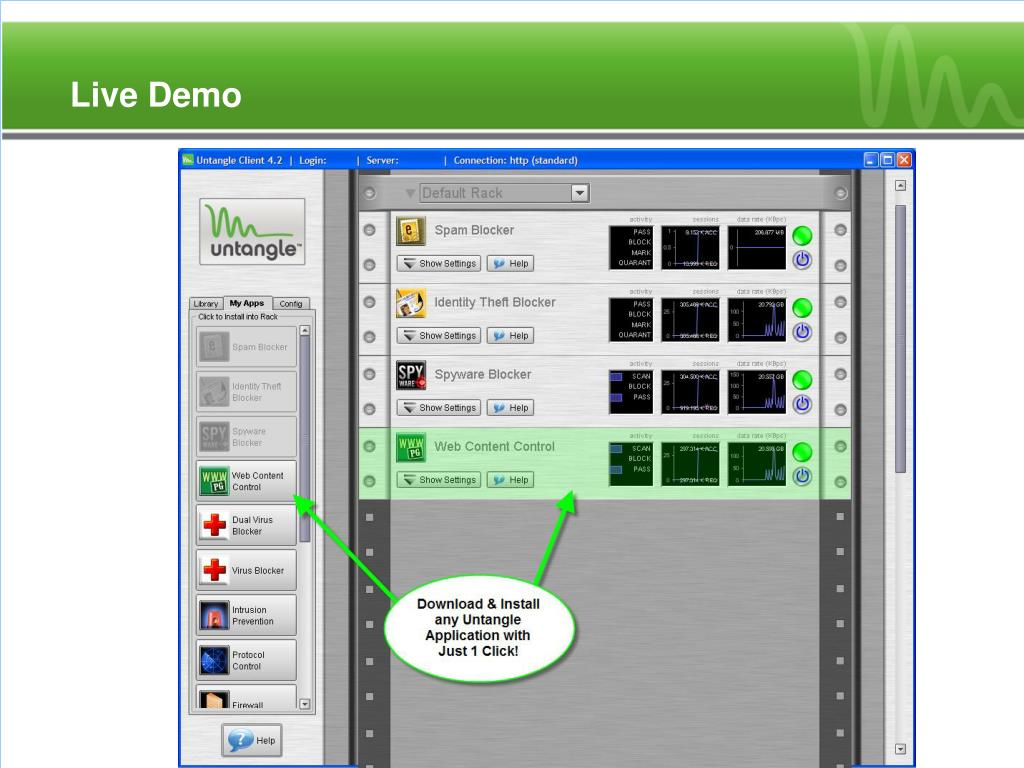Install Intrusion Prevention from My Apps

click(246, 615)
